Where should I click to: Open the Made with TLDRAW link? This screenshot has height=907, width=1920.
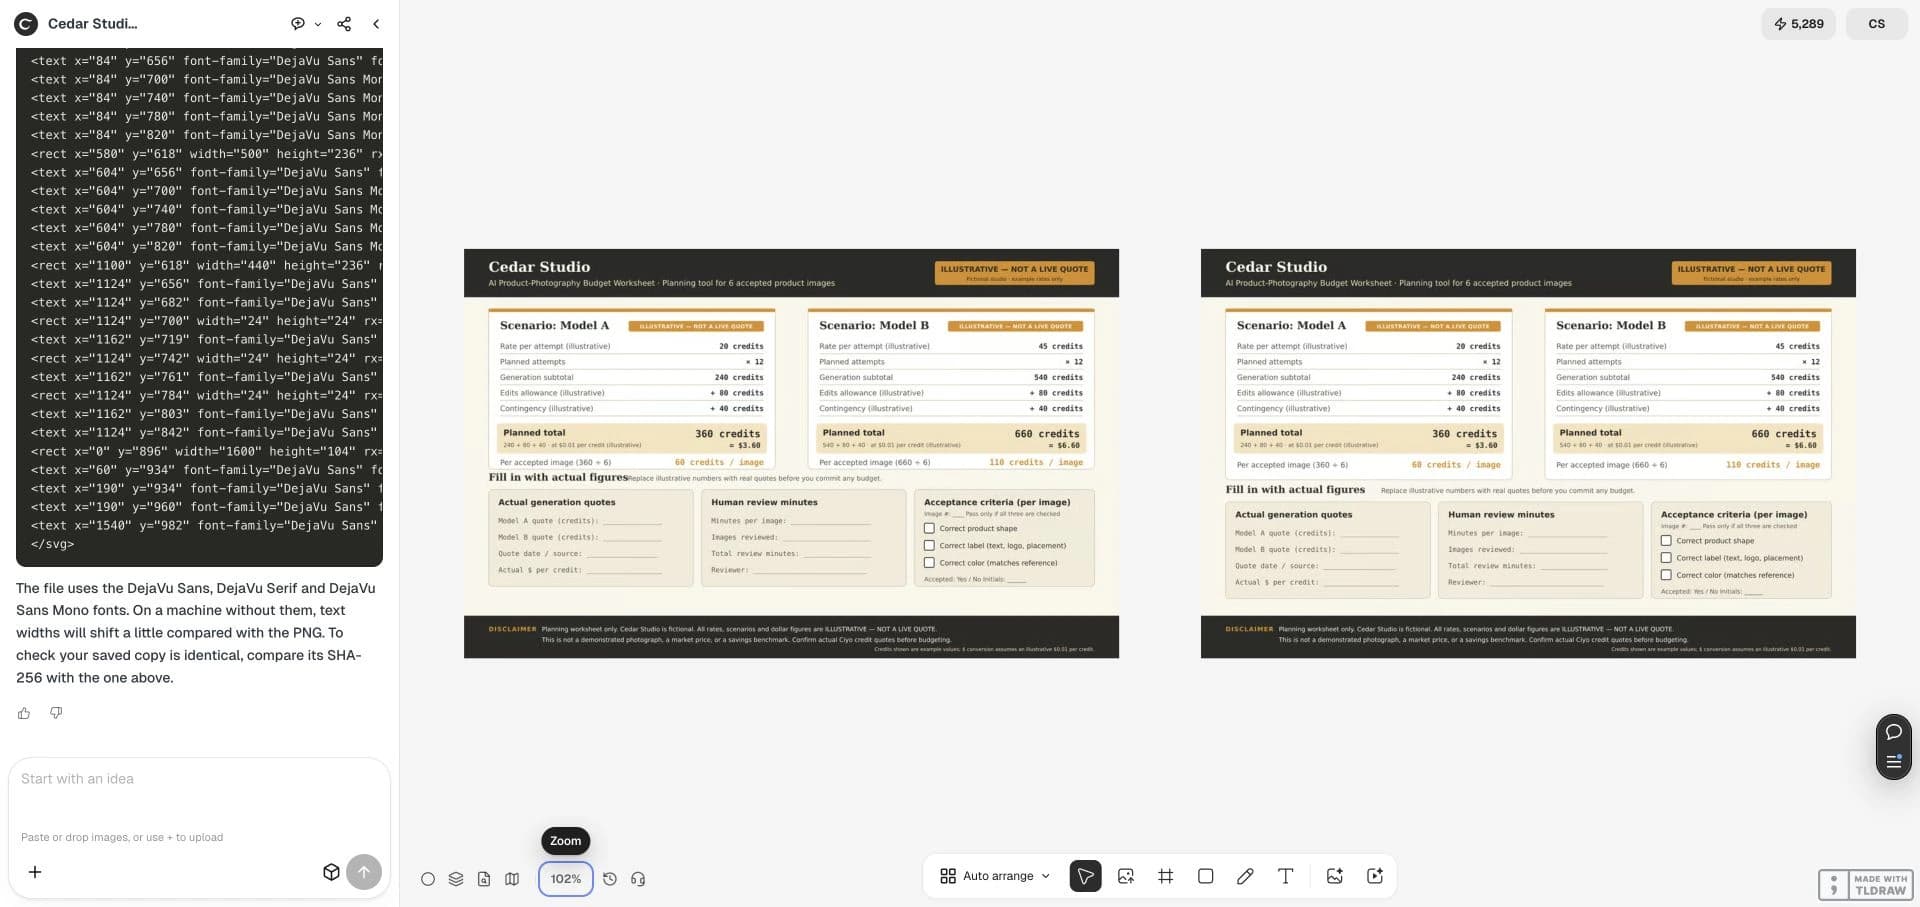tap(1864, 885)
